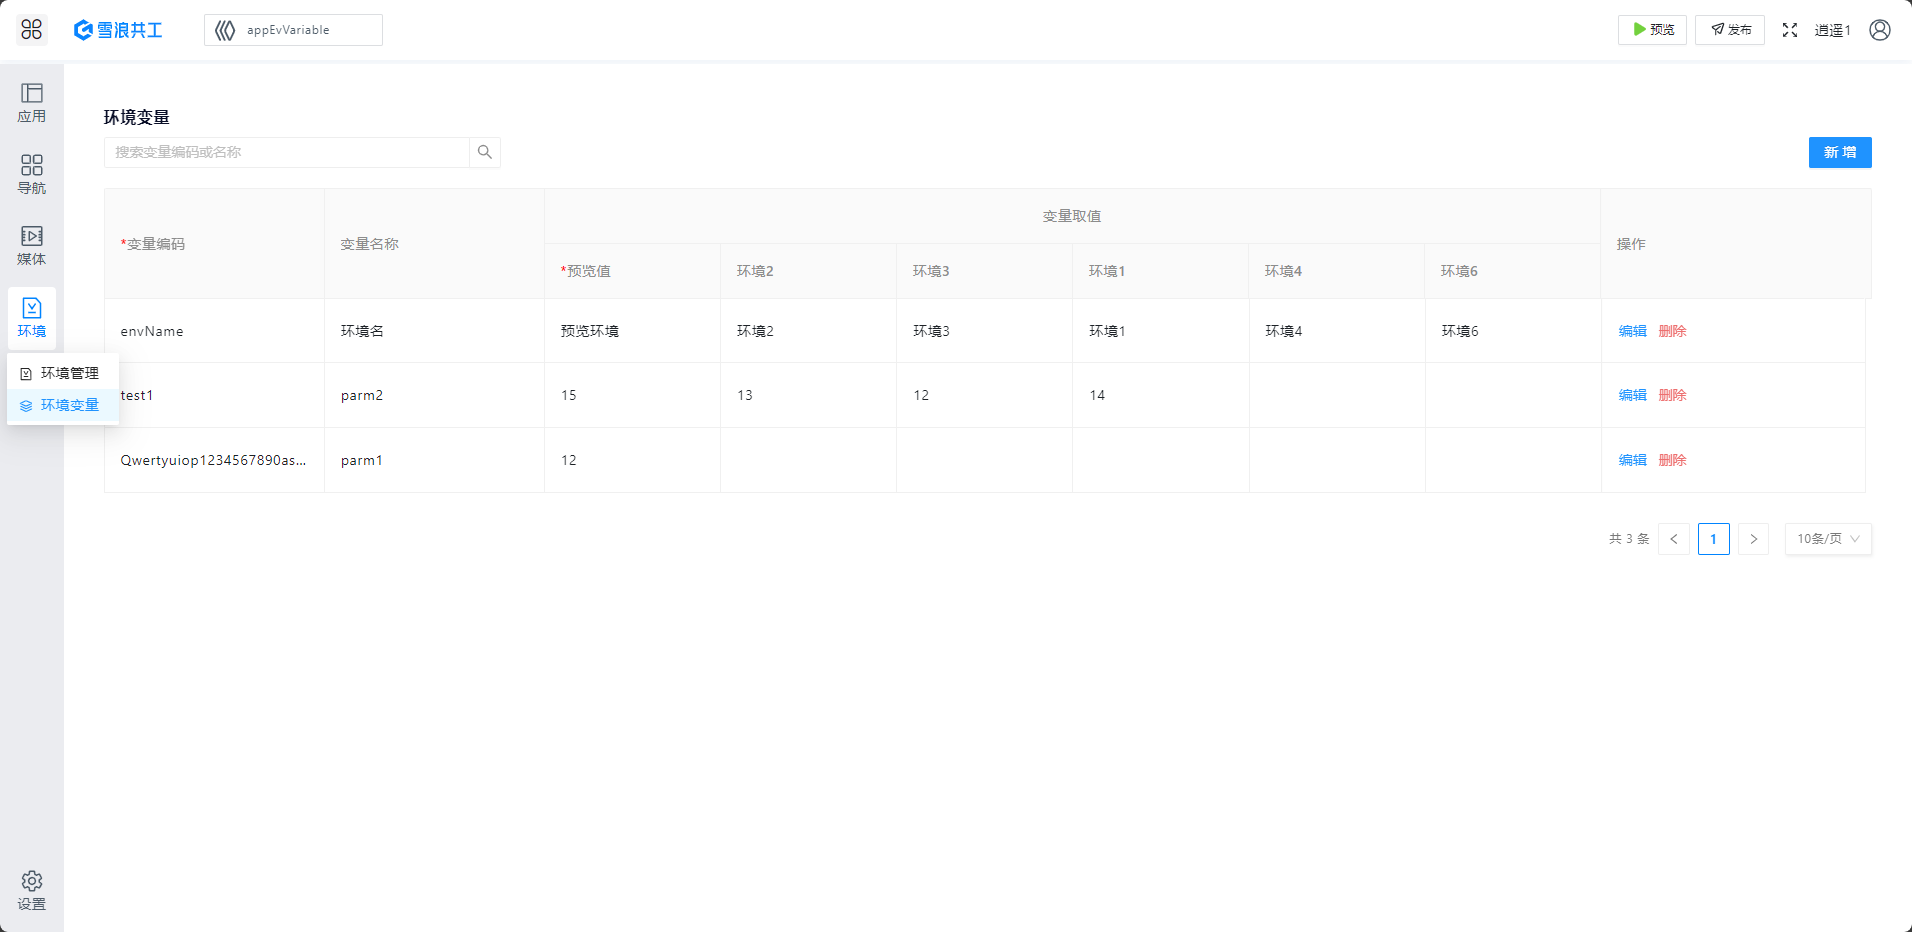Click the 雪浪共工 logo
The width and height of the screenshot is (1912, 932).
(x=118, y=30)
